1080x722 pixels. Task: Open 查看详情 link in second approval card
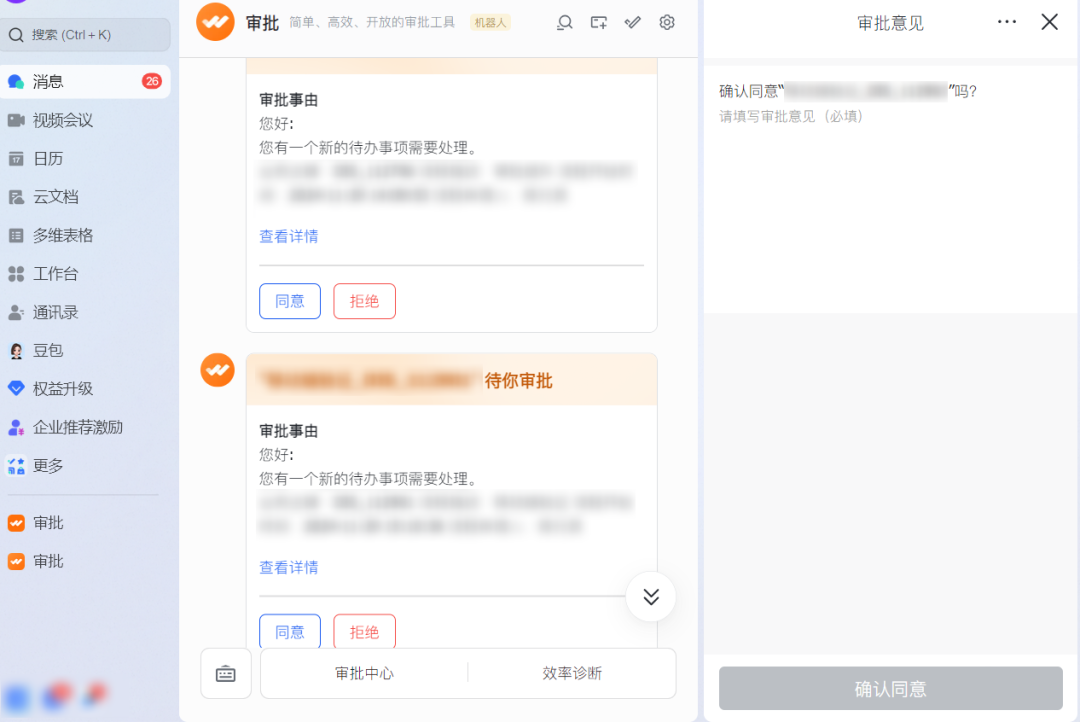point(289,568)
